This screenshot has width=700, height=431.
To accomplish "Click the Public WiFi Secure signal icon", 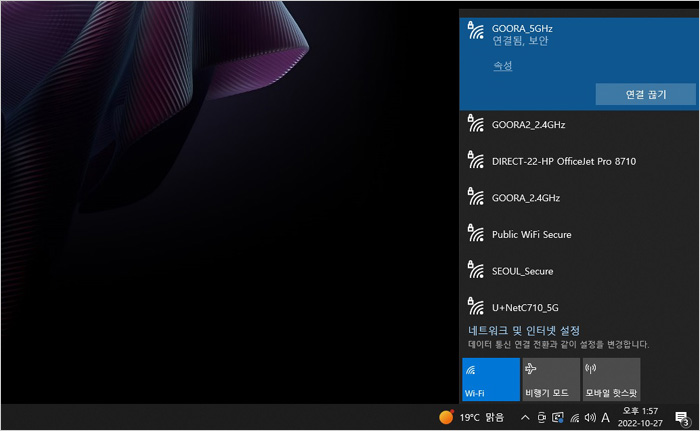I will (x=476, y=234).
